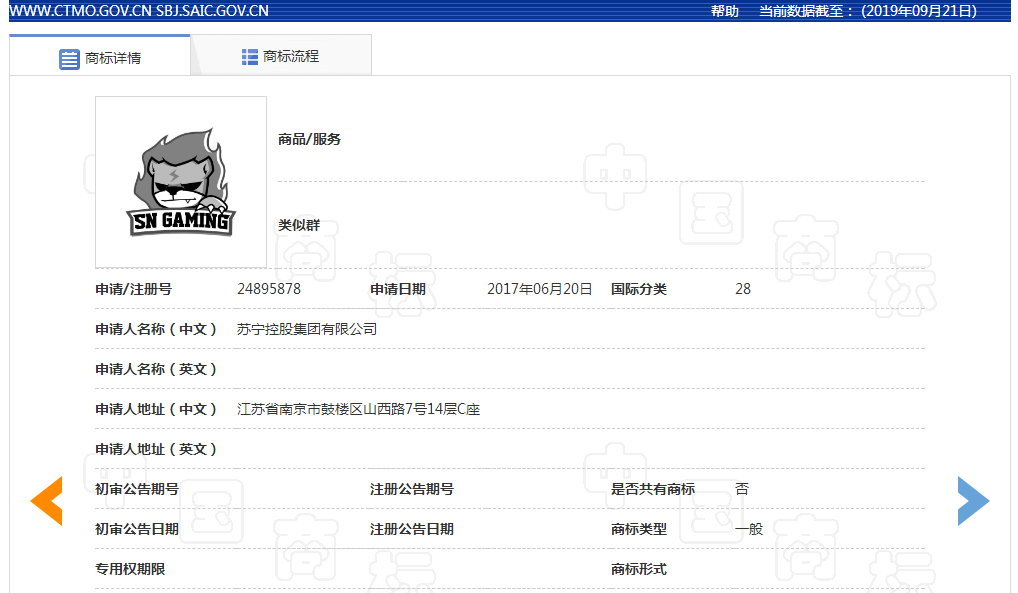1018x593 pixels.
Task: Click the 申请人地址（中文） label
Action: (156, 409)
